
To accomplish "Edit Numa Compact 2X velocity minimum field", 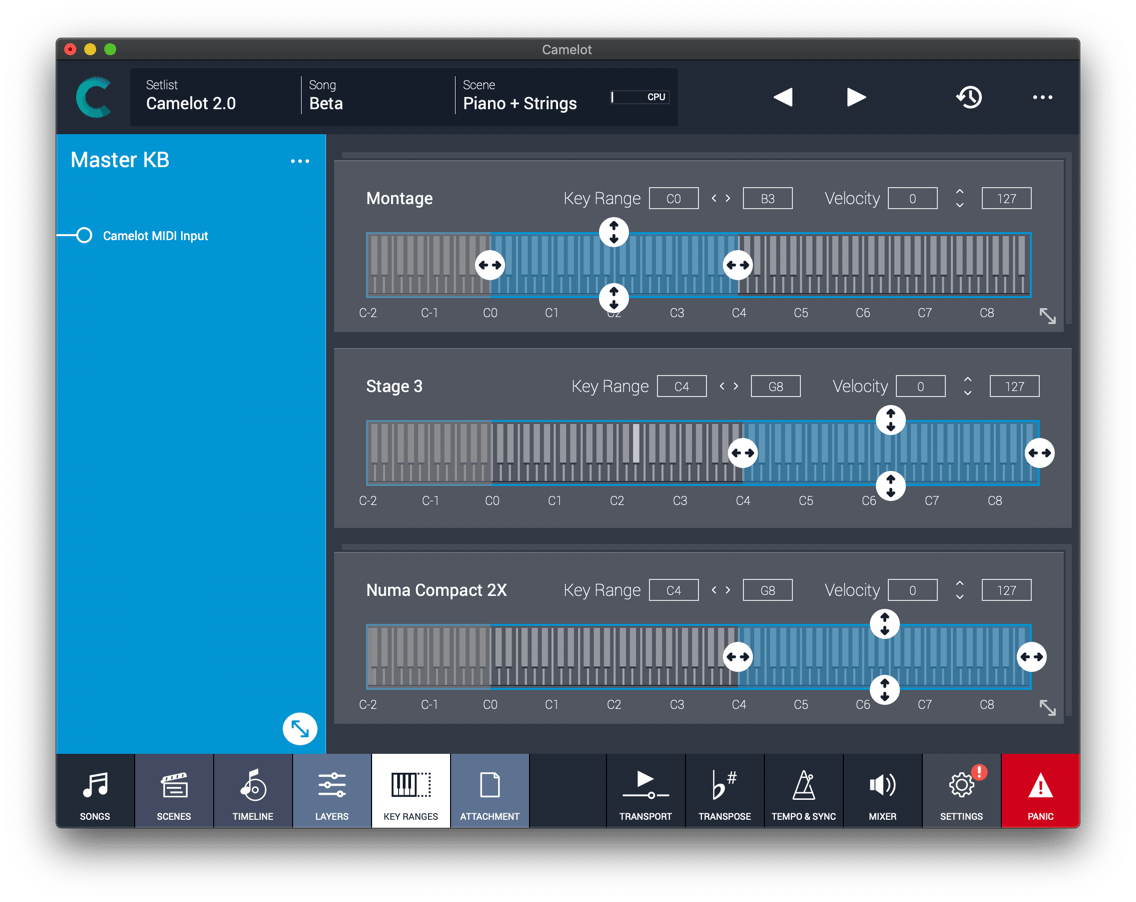I will (913, 590).
